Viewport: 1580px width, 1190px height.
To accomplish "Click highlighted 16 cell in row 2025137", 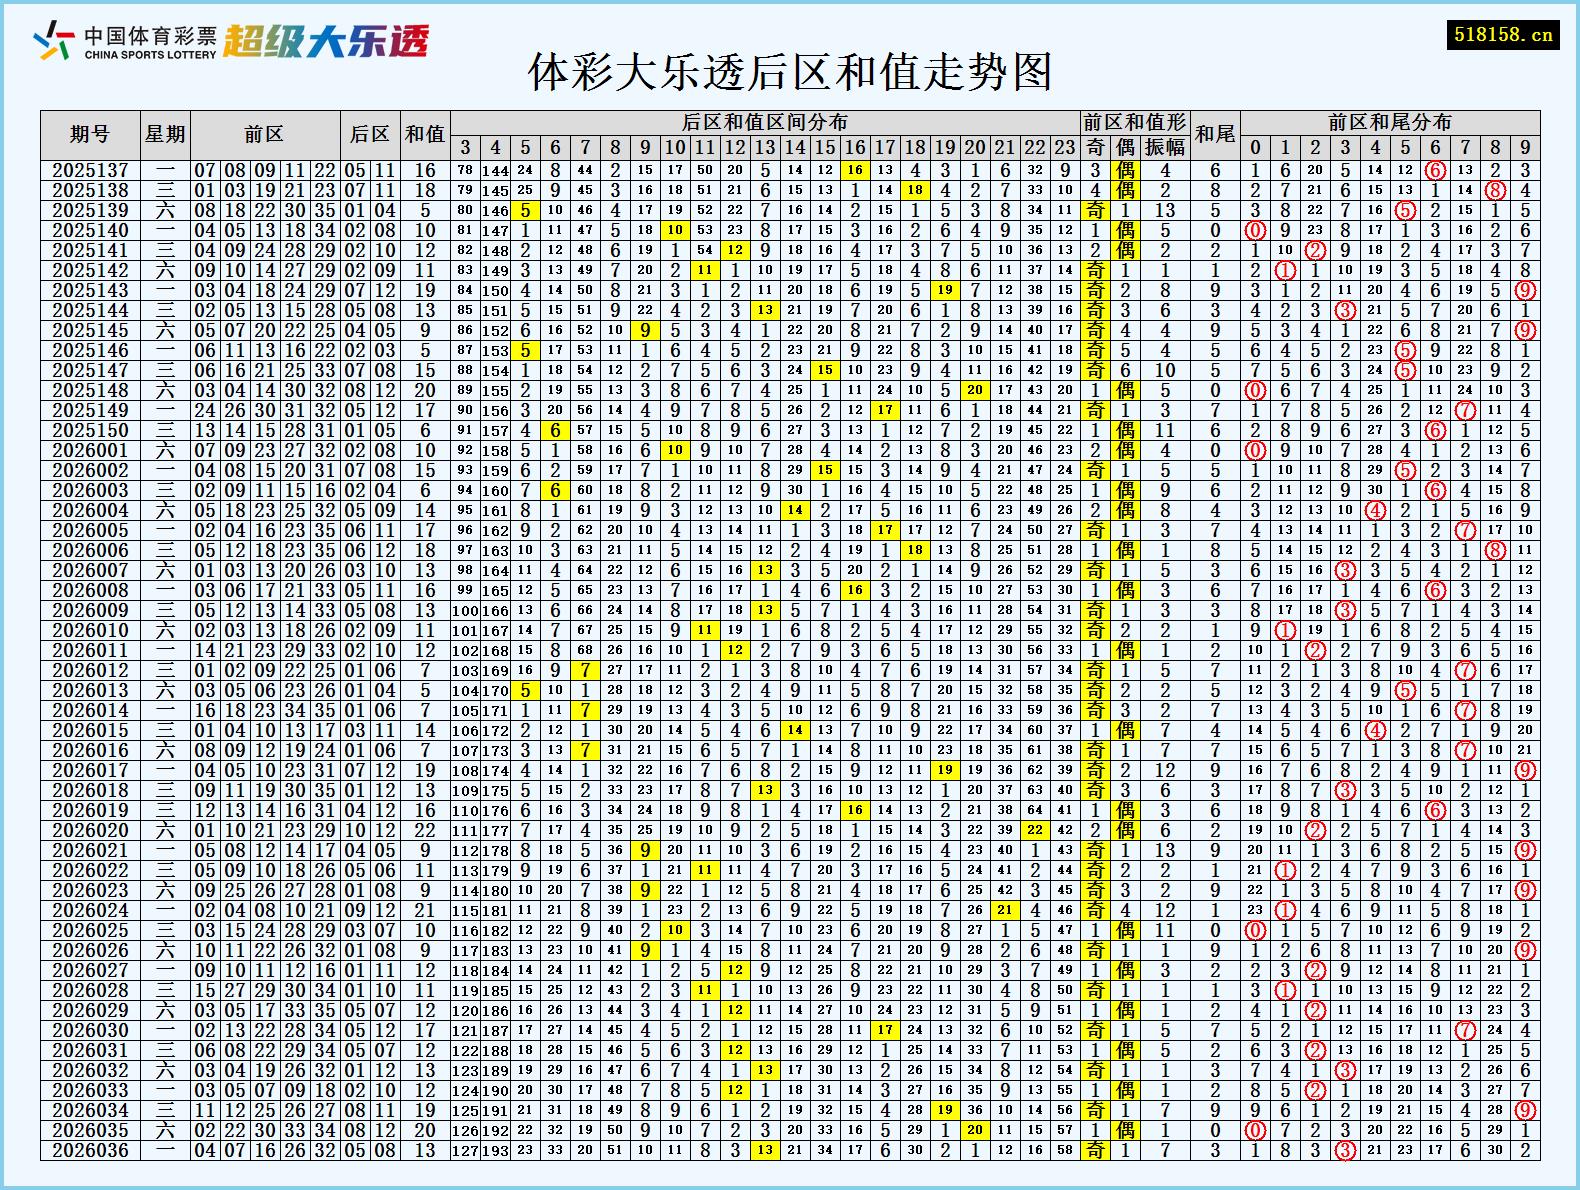I will point(855,170).
